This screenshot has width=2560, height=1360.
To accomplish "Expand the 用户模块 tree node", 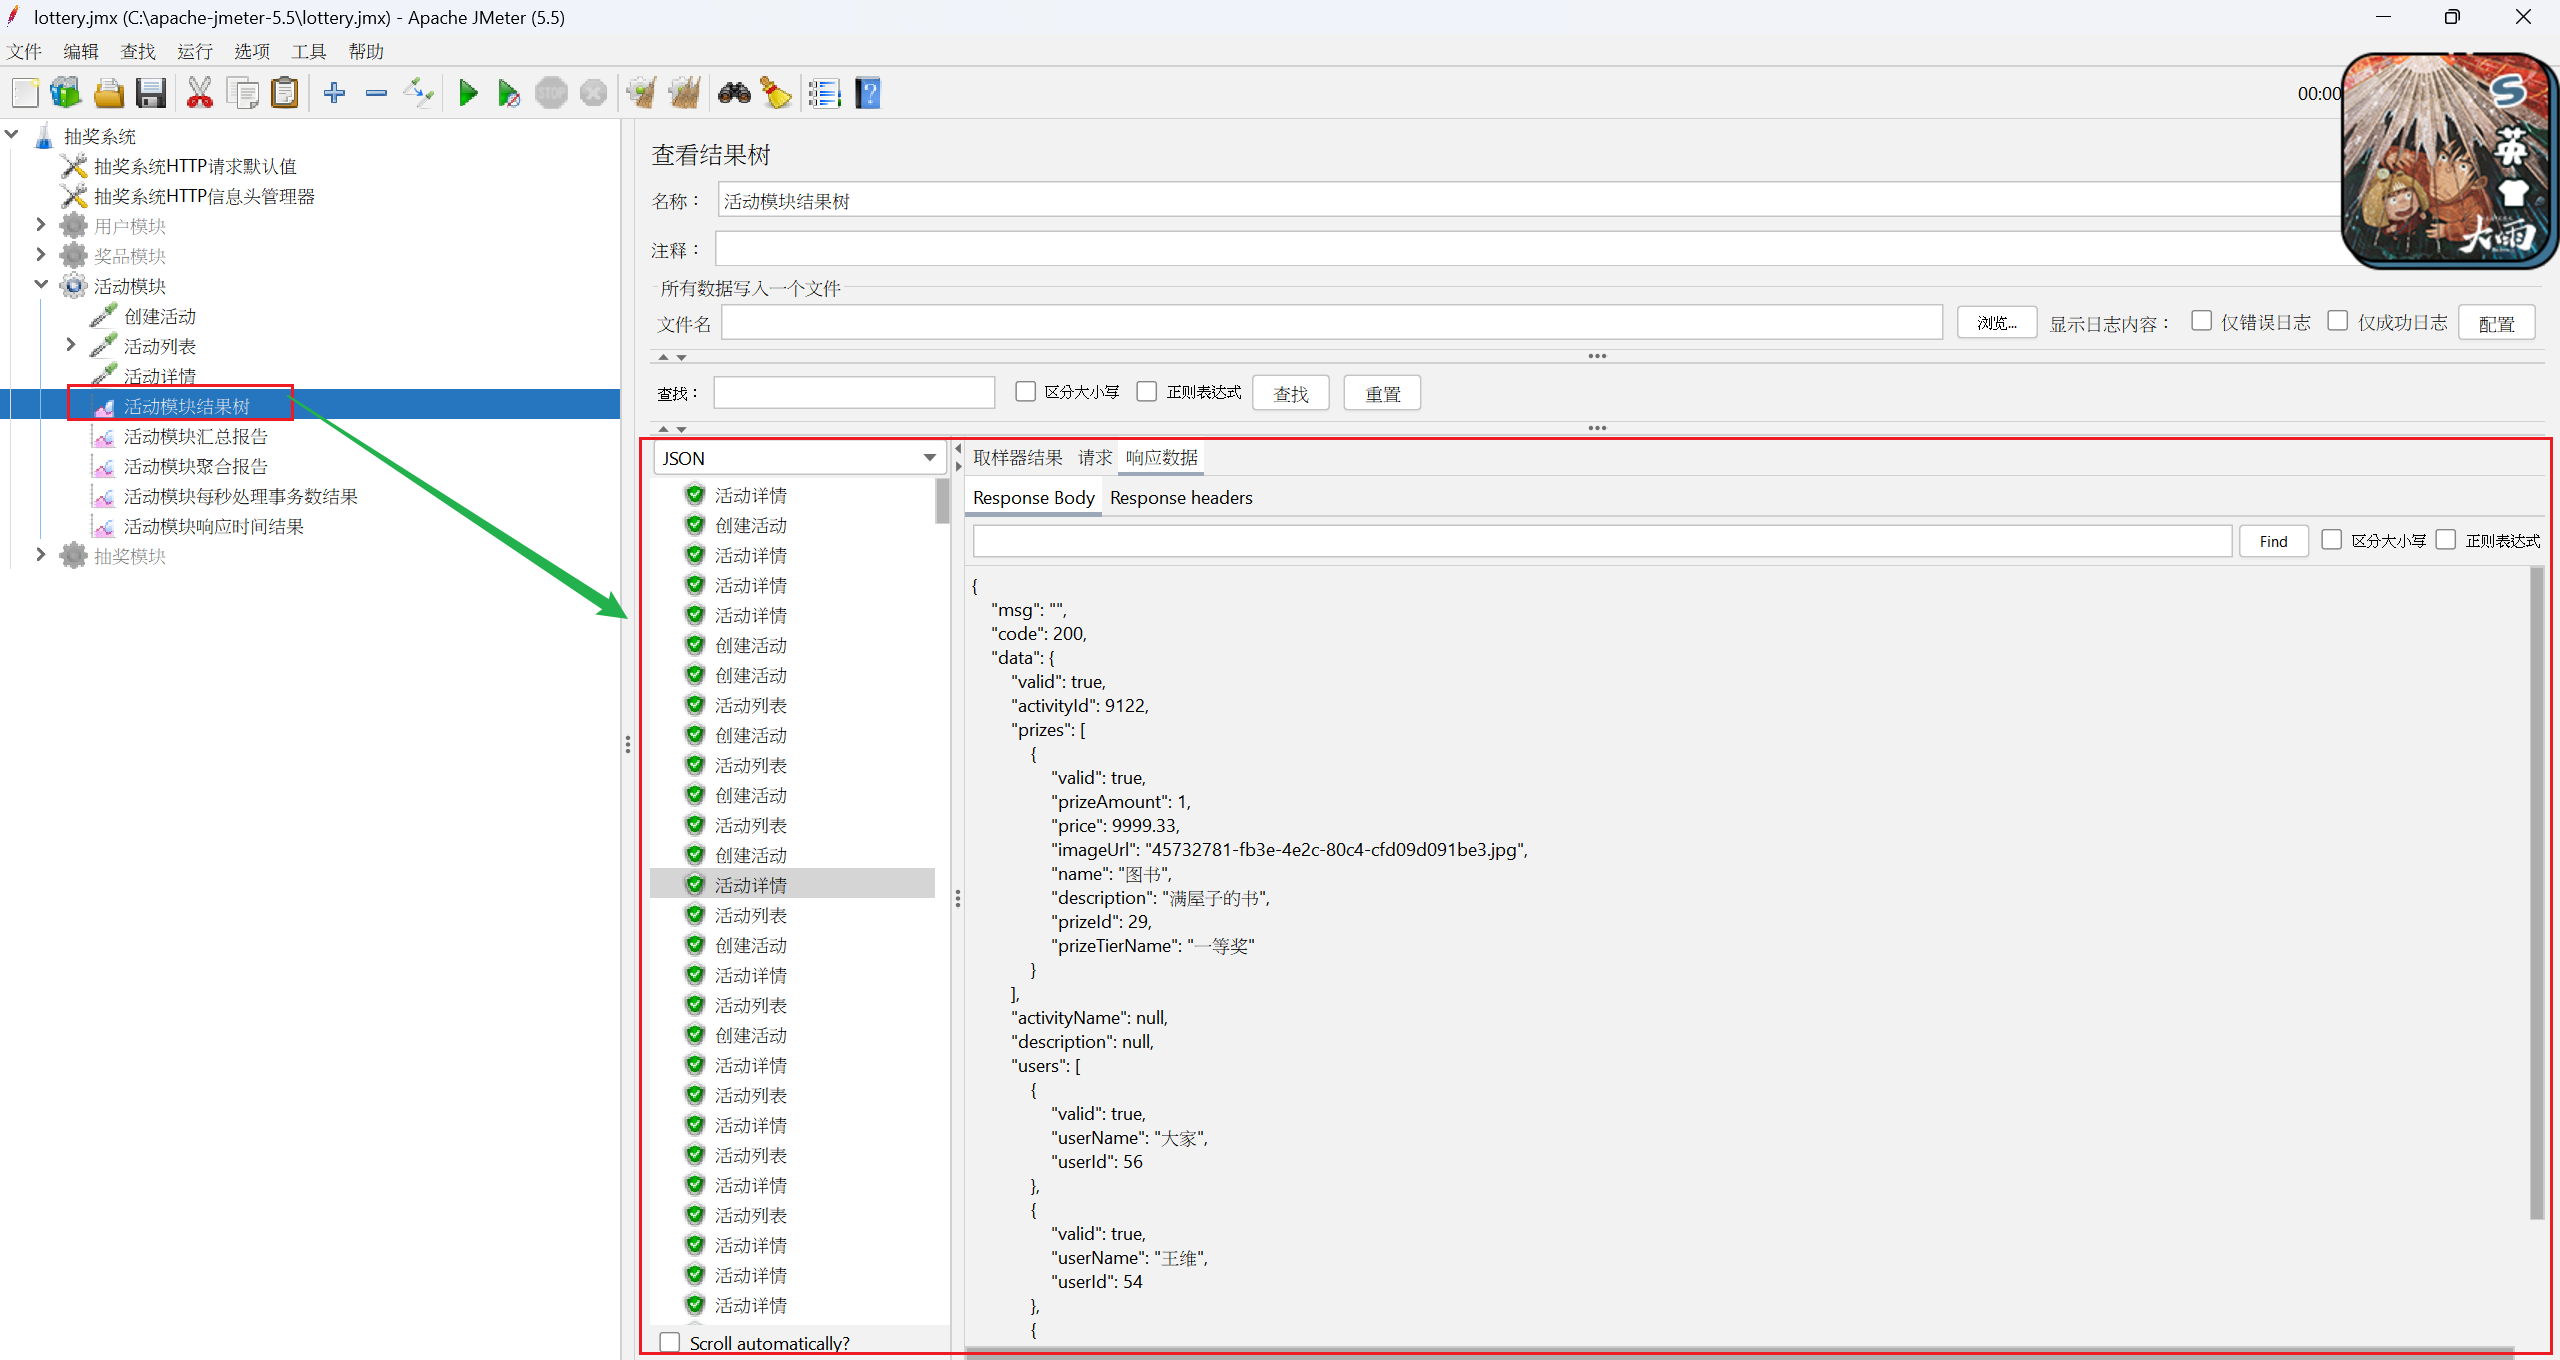I will pos(41,225).
